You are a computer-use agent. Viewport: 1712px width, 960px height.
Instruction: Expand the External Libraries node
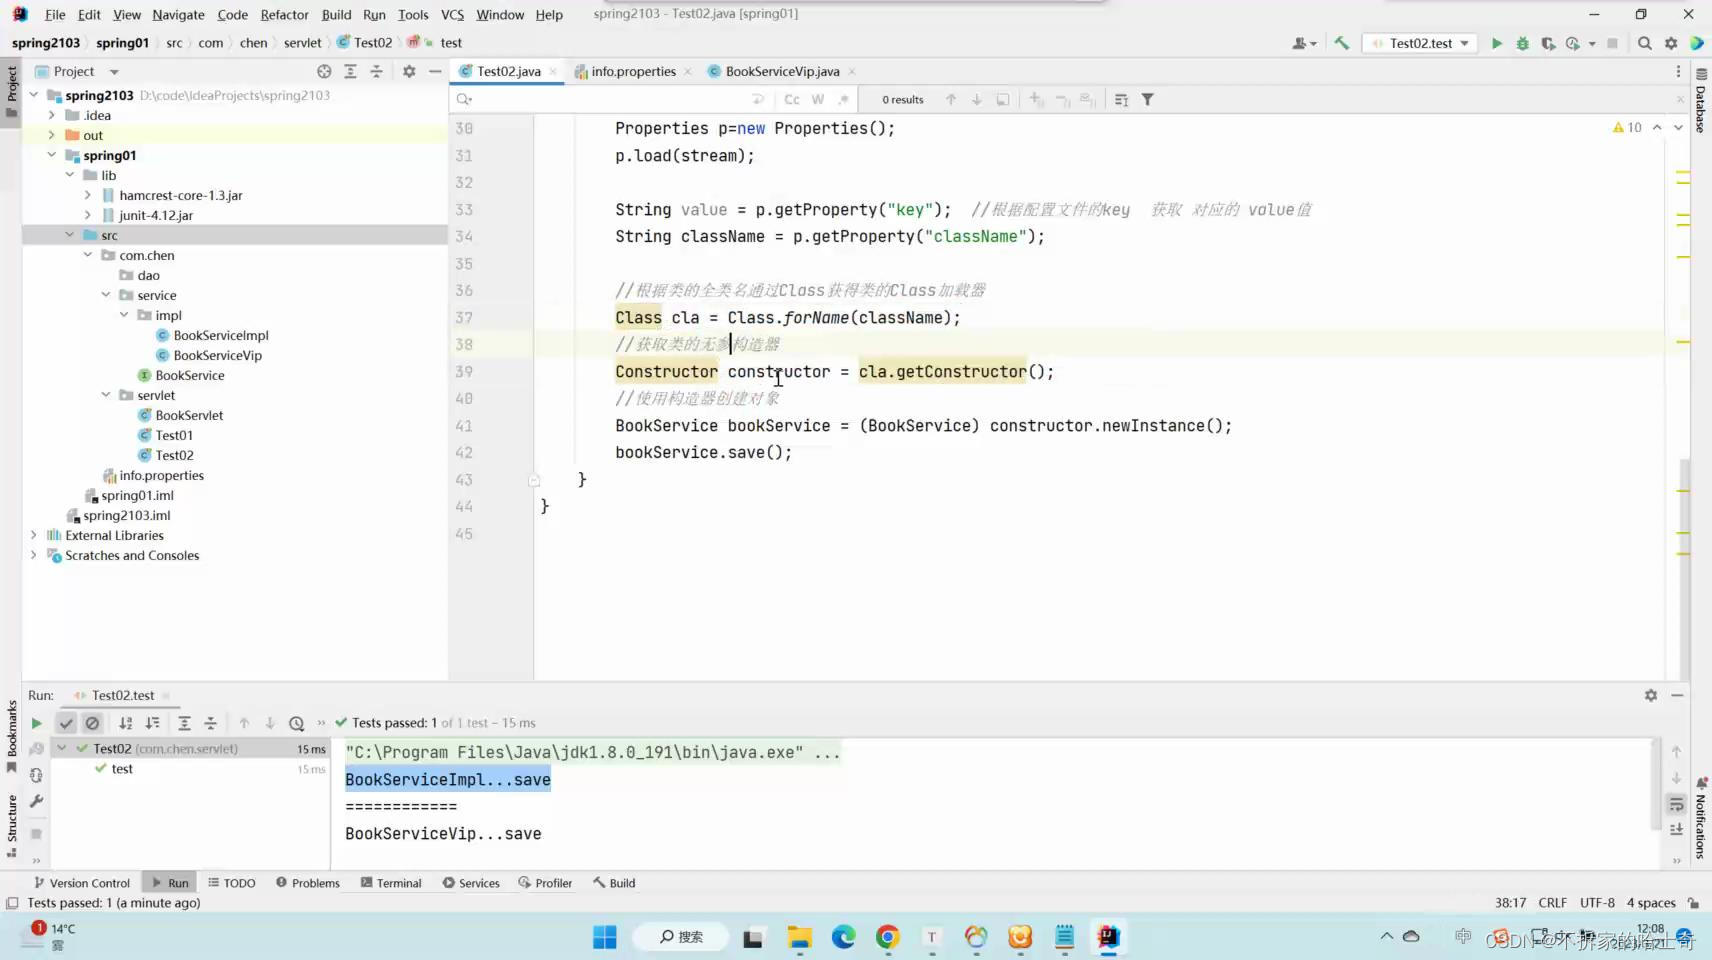[33, 535]
